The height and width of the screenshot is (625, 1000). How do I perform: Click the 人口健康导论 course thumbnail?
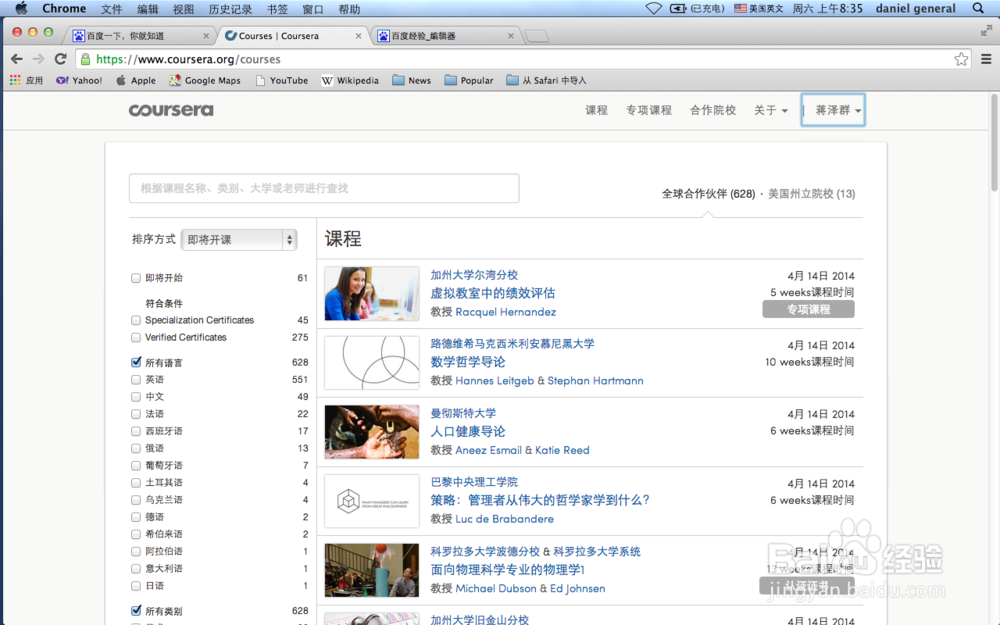pos(372,432)
